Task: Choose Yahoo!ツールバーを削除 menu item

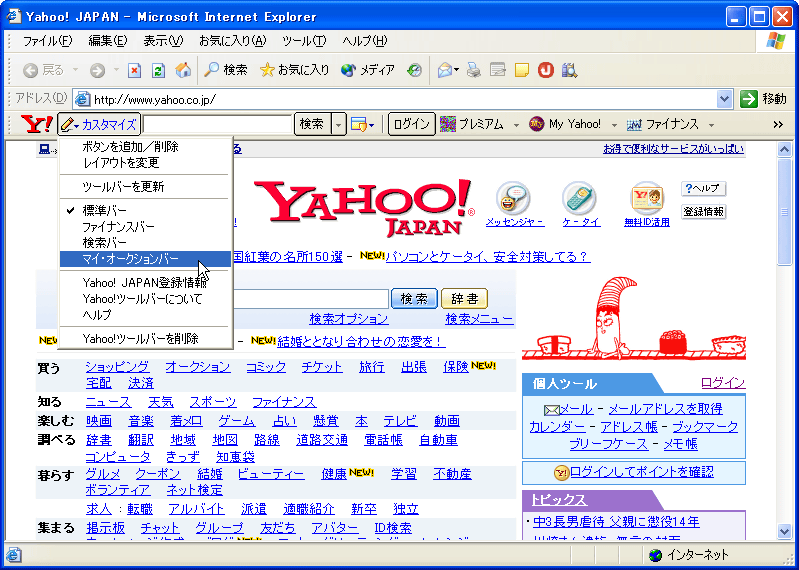Action: point(145,338)
